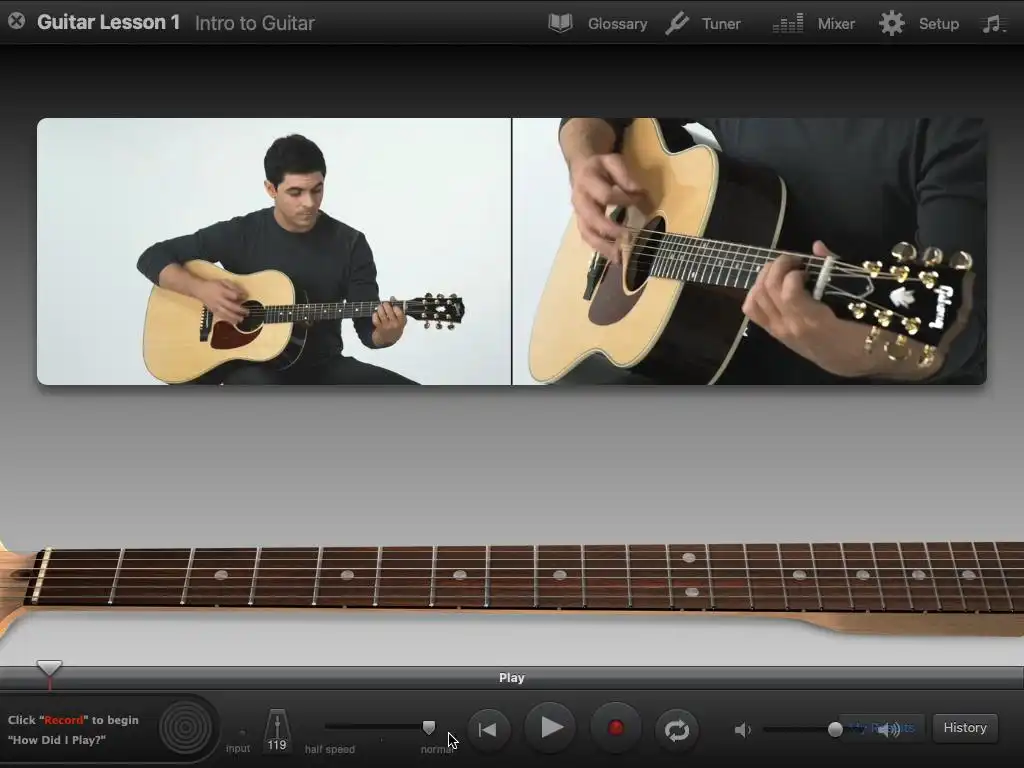Set speed to half speed label
The width and height of the screenshot is (1024, 768).
click(330, 749)
